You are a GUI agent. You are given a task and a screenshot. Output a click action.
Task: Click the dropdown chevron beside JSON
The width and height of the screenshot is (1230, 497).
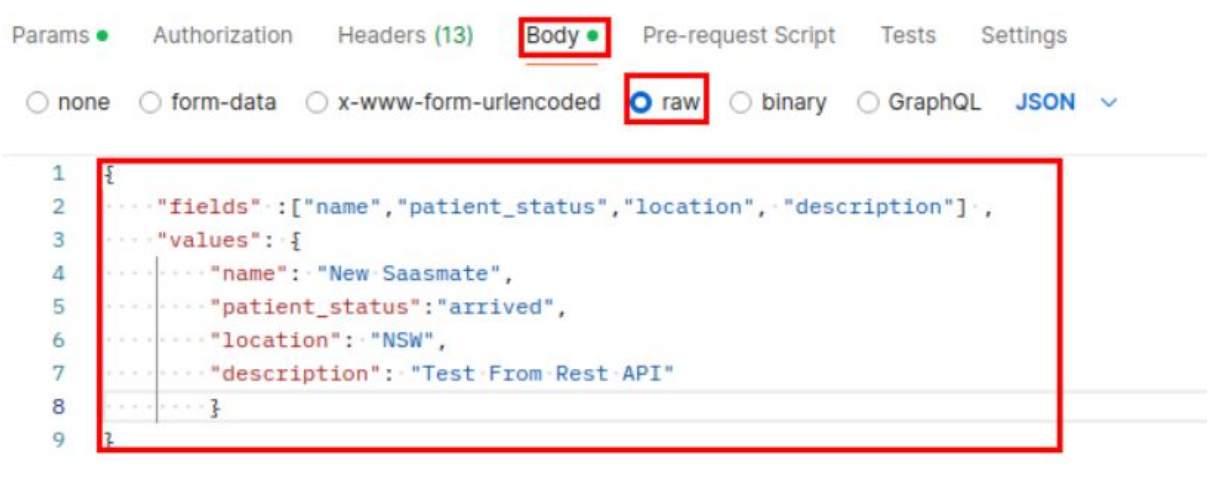coord(1108,103)
